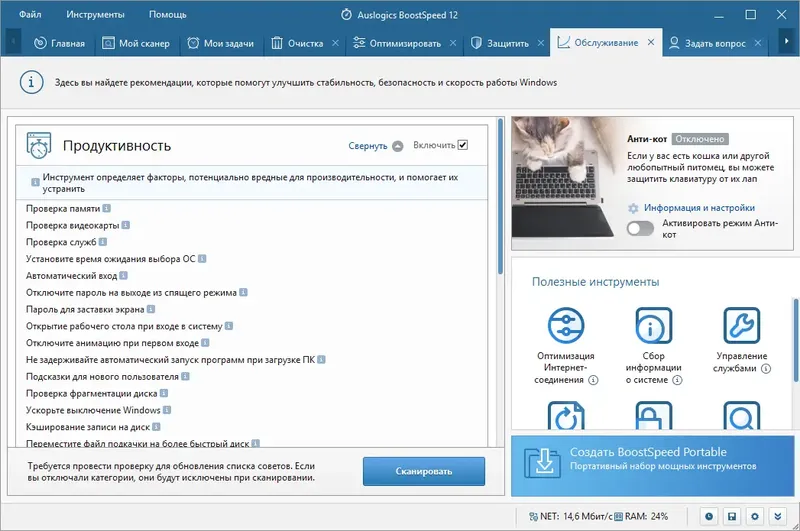
Task: Click the Отключено status badge
Action: (700, 139)
